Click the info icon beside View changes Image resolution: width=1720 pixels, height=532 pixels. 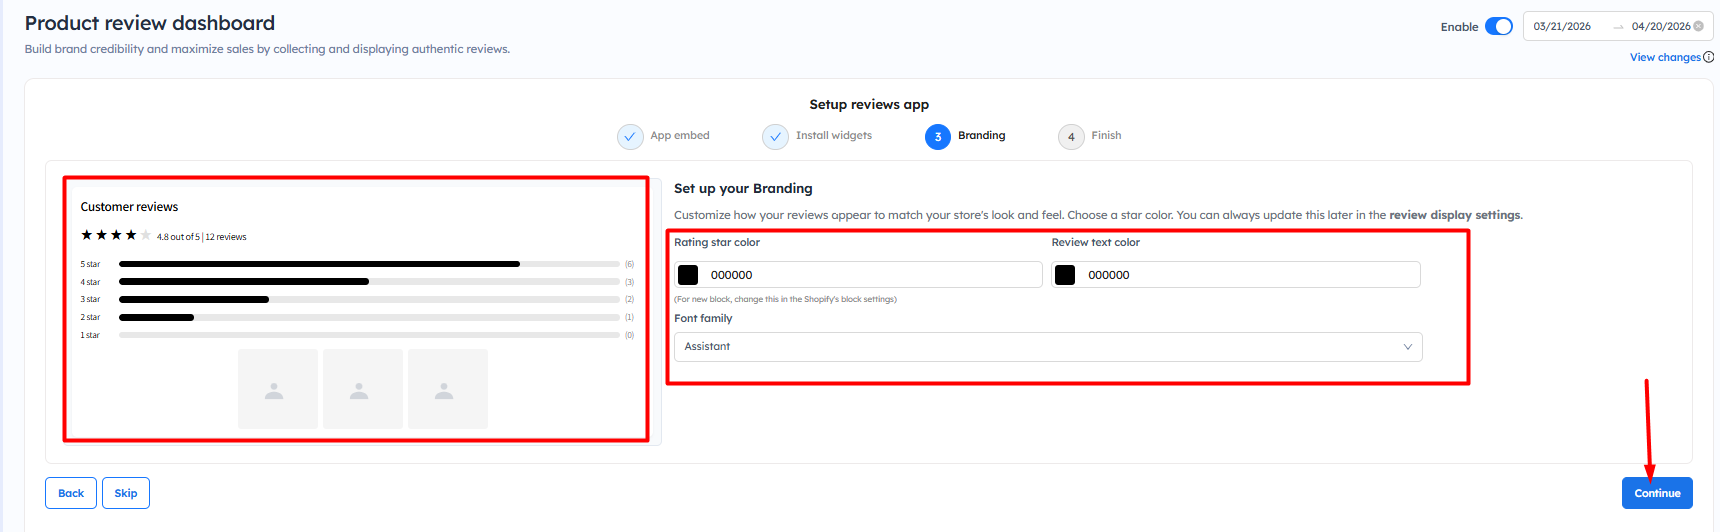pos(1708,57)
